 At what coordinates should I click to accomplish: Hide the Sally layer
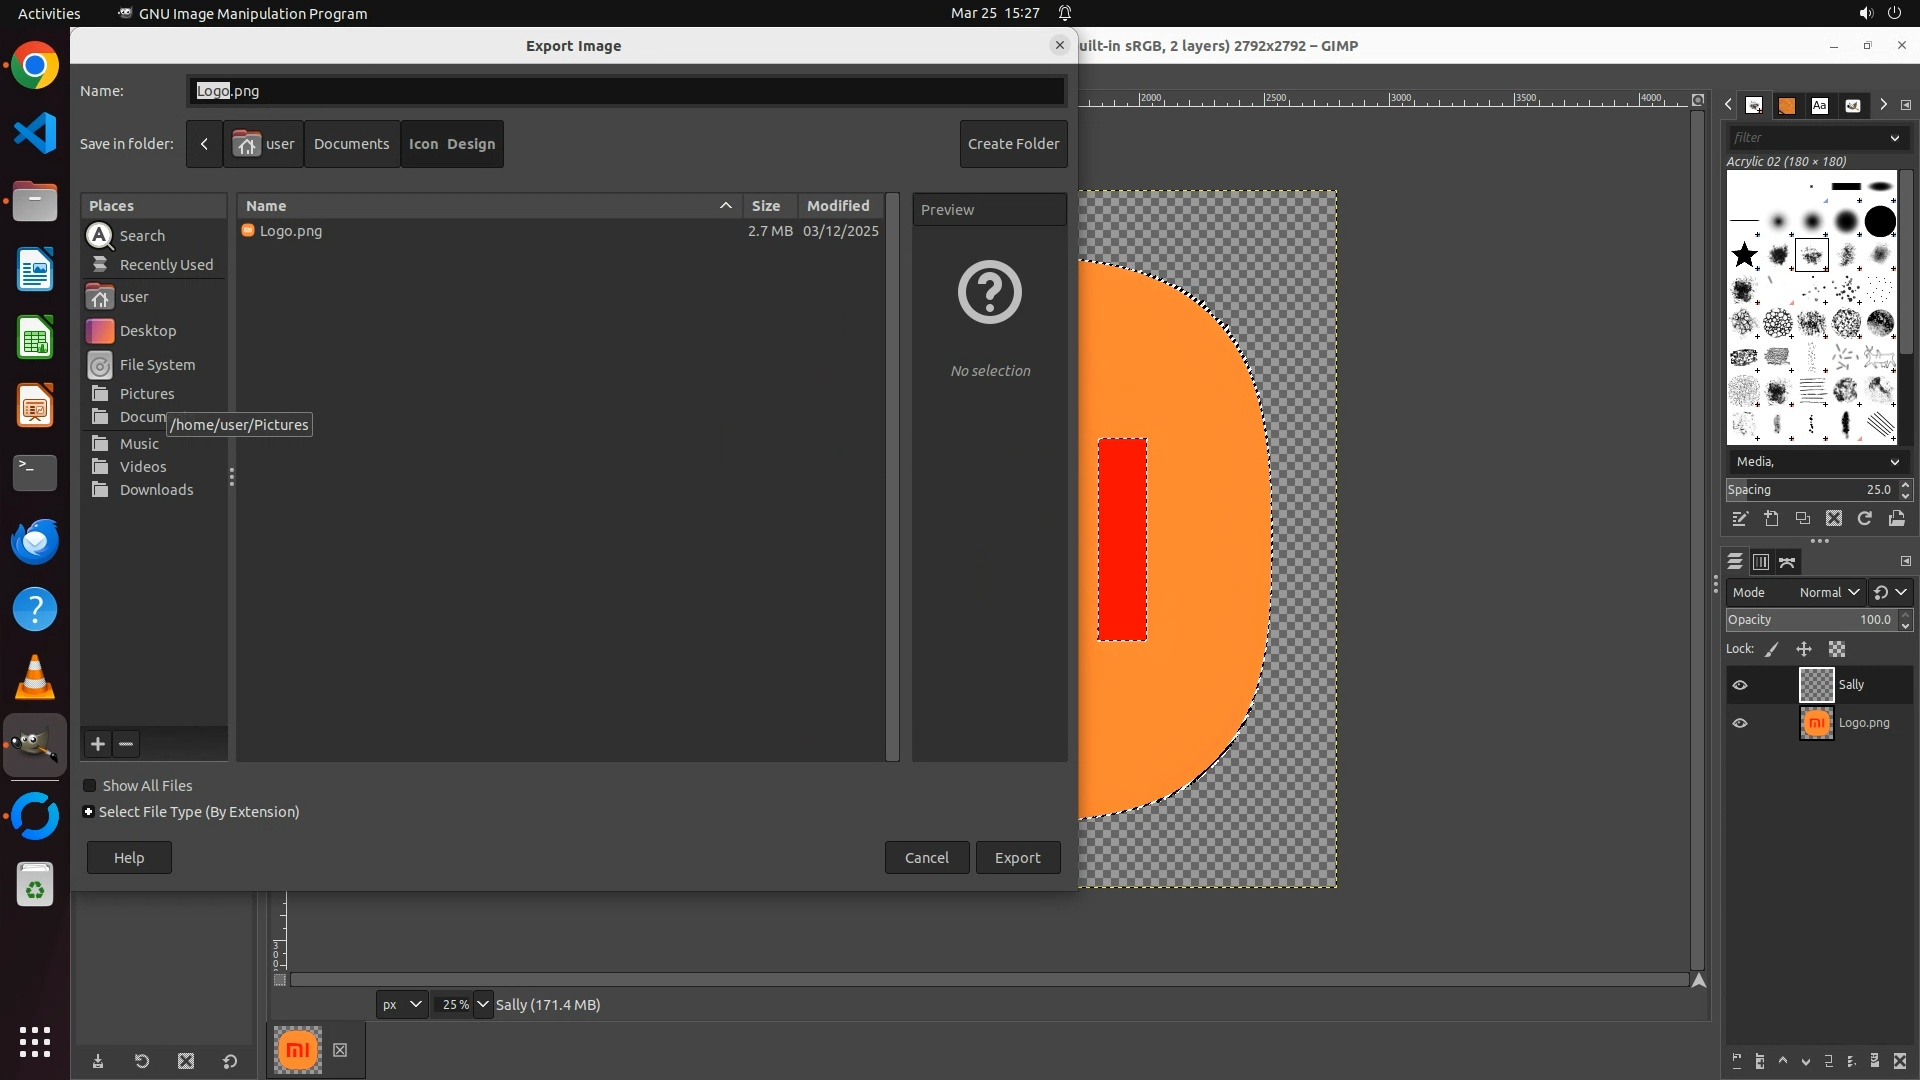(1740, 685)
